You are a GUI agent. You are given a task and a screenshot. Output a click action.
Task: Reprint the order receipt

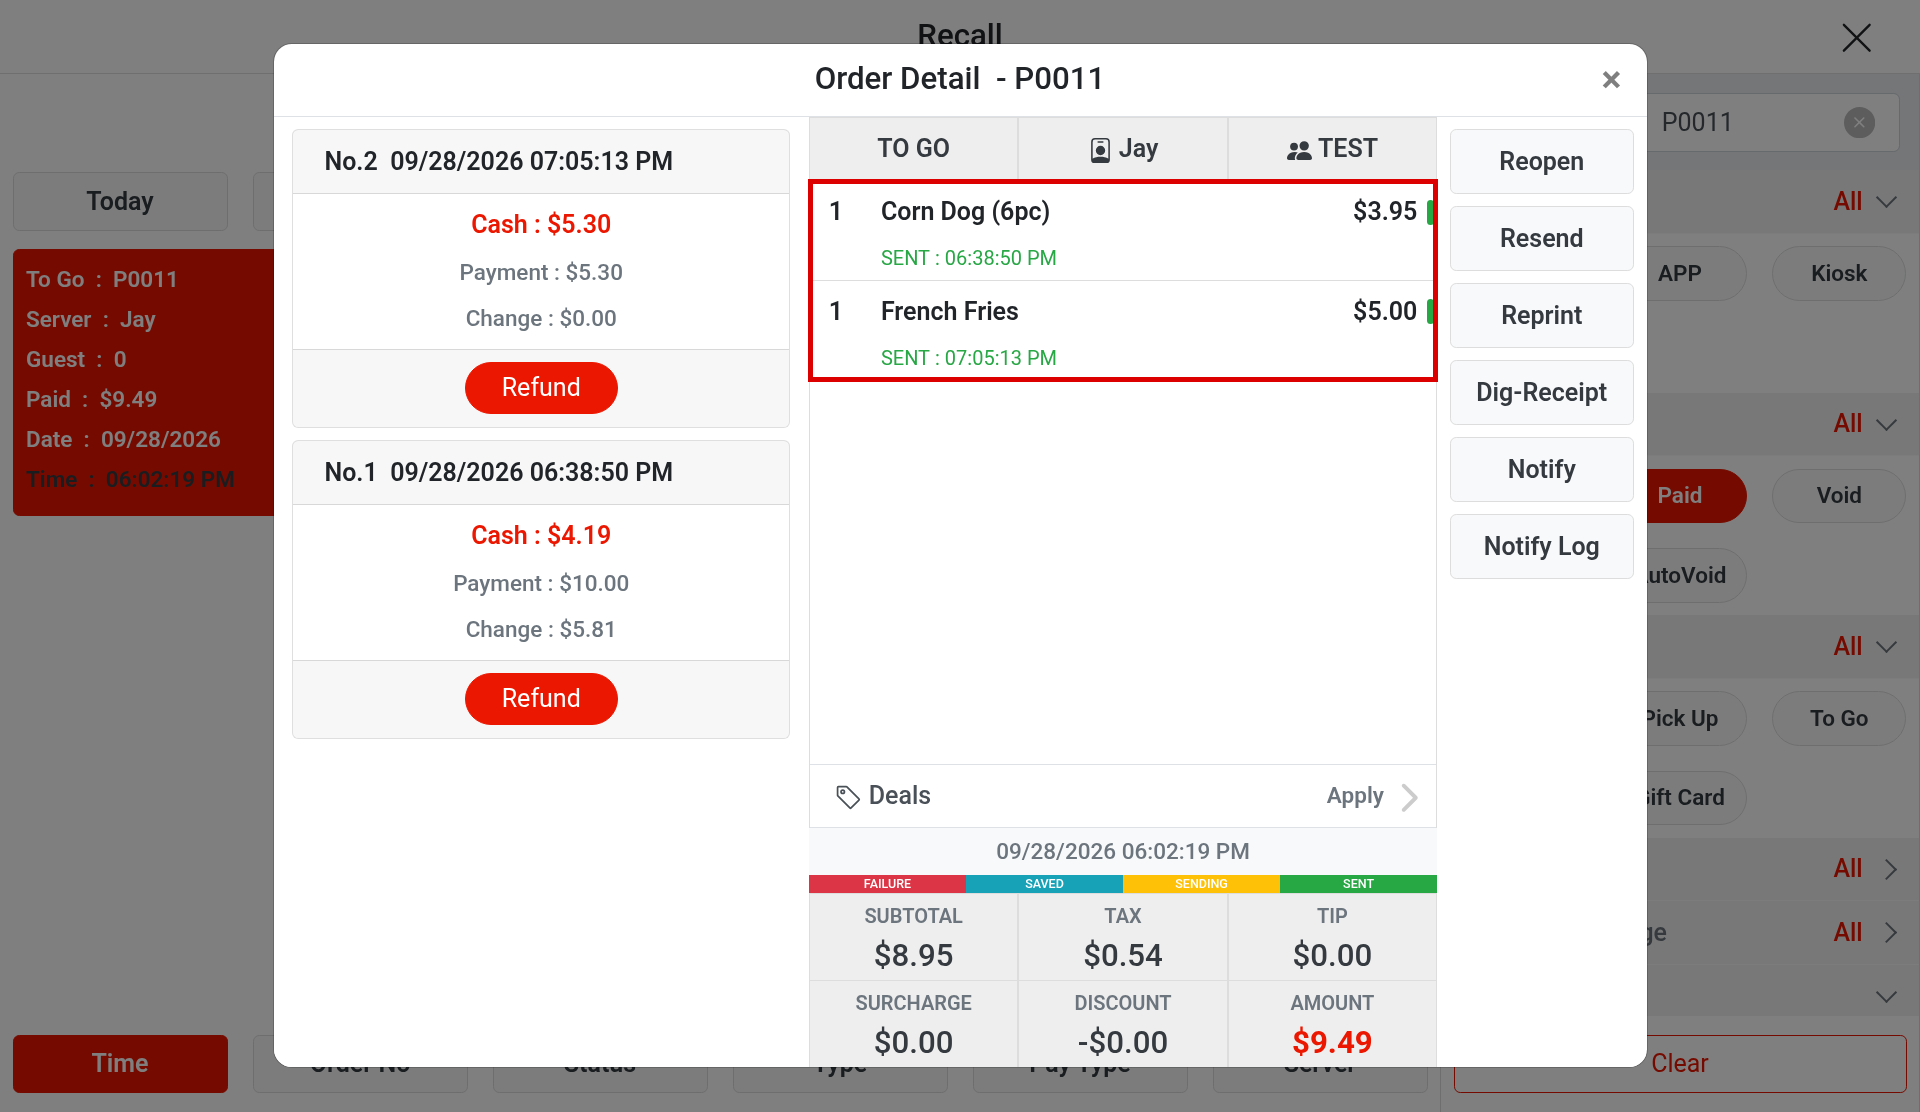[1541, 316]
